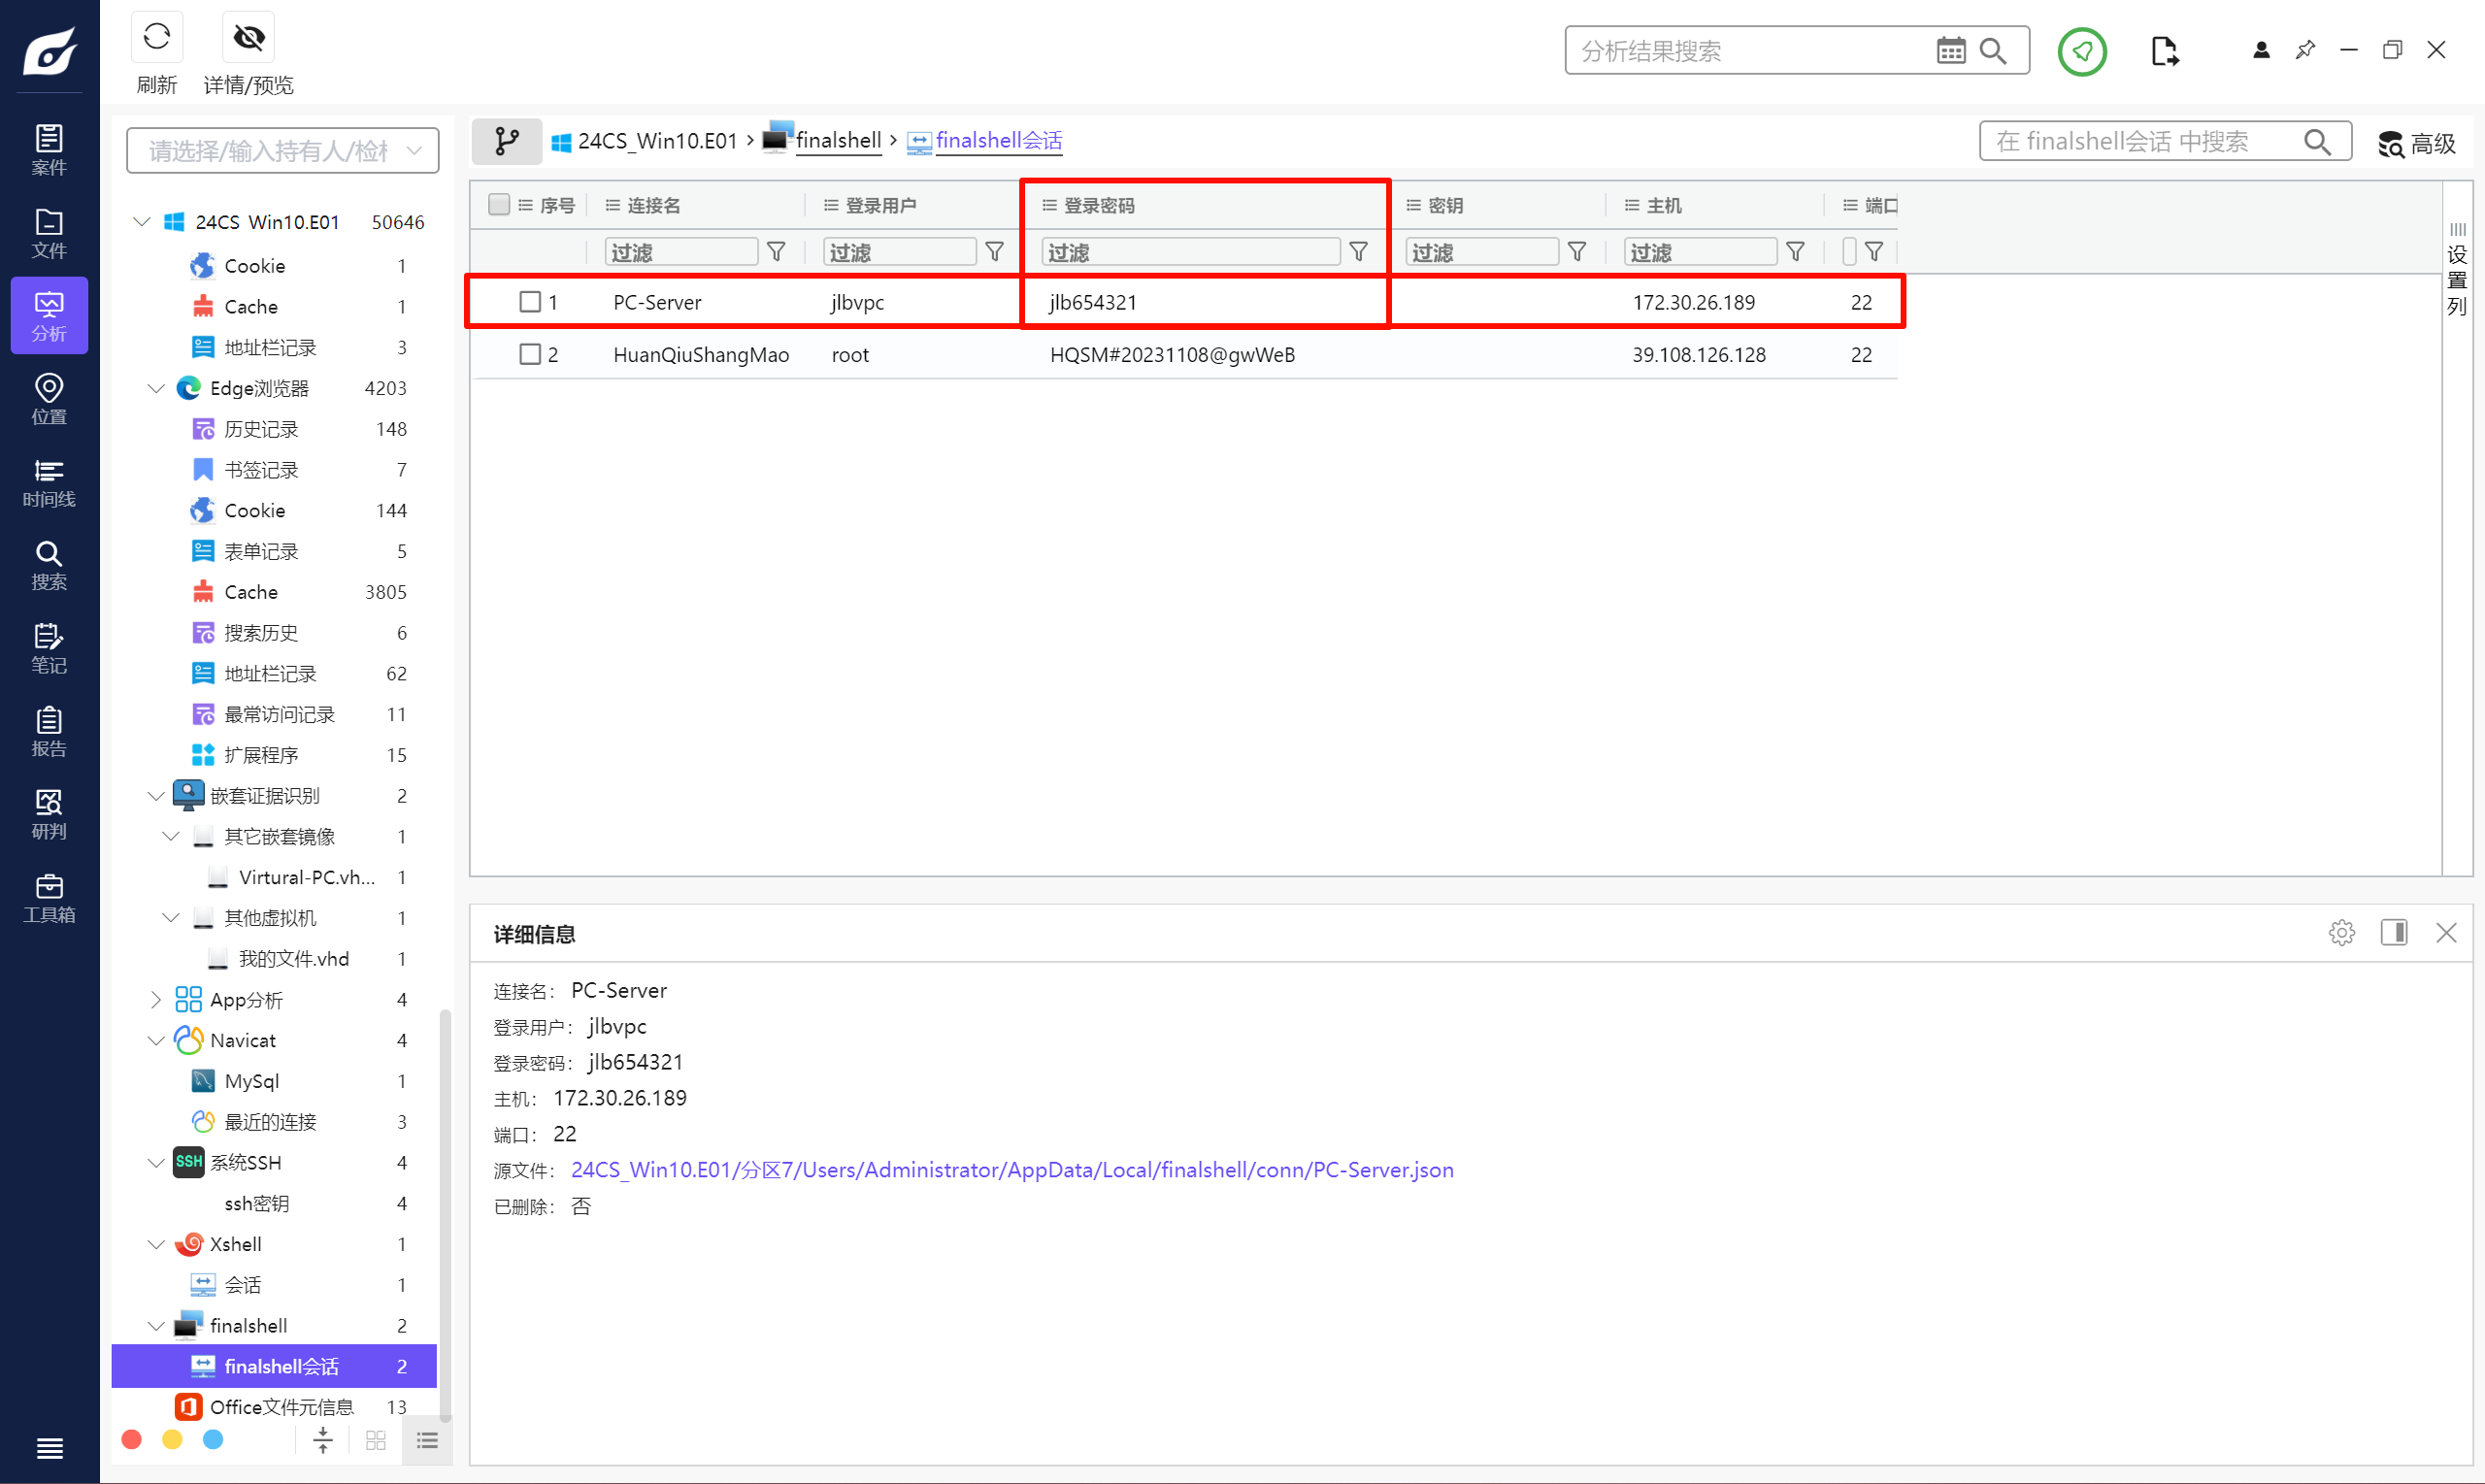This screenshot has width=2485, height=1484.
Task: Check the checkbox for the PC-Server row
Action: point(530,302)
